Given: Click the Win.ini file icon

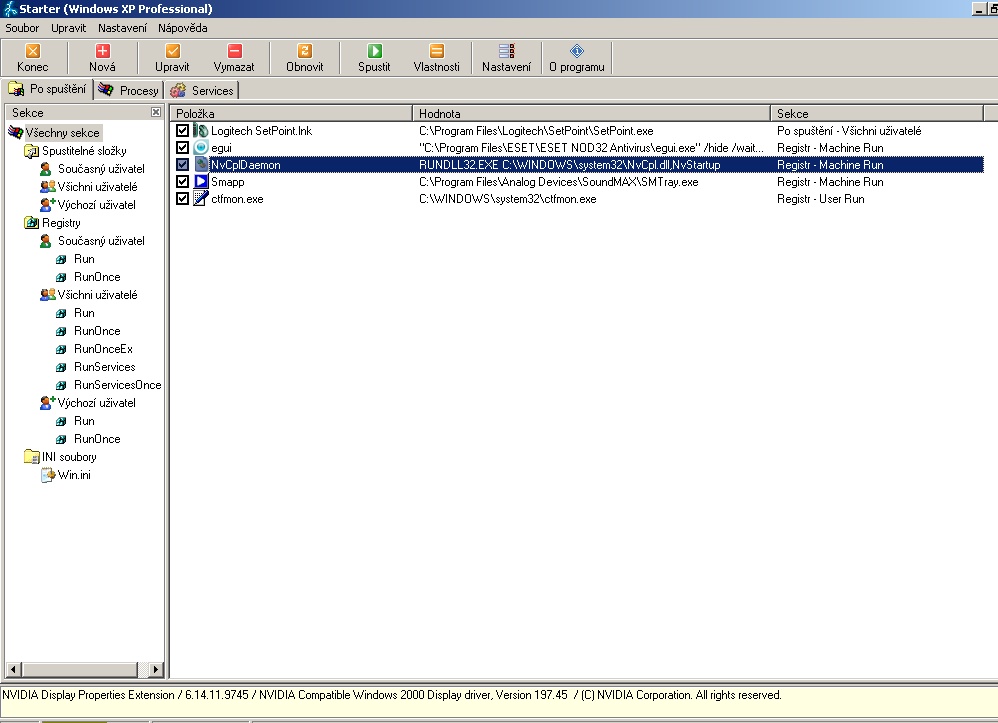Looking at the screenshot, I should 48,475.
